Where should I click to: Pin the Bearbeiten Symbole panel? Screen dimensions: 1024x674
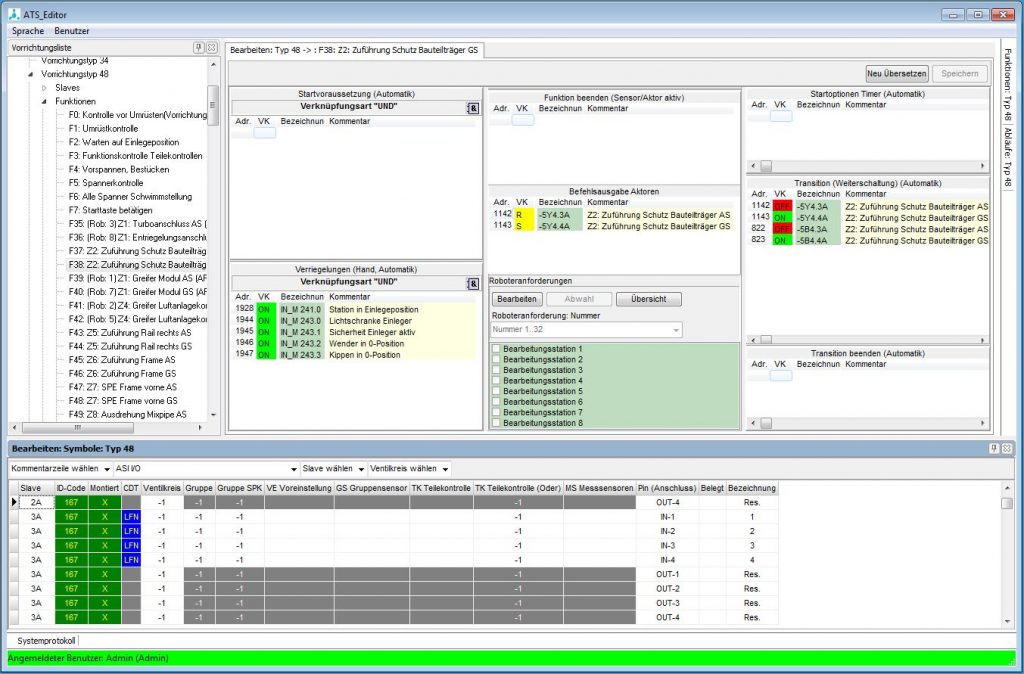994,448
